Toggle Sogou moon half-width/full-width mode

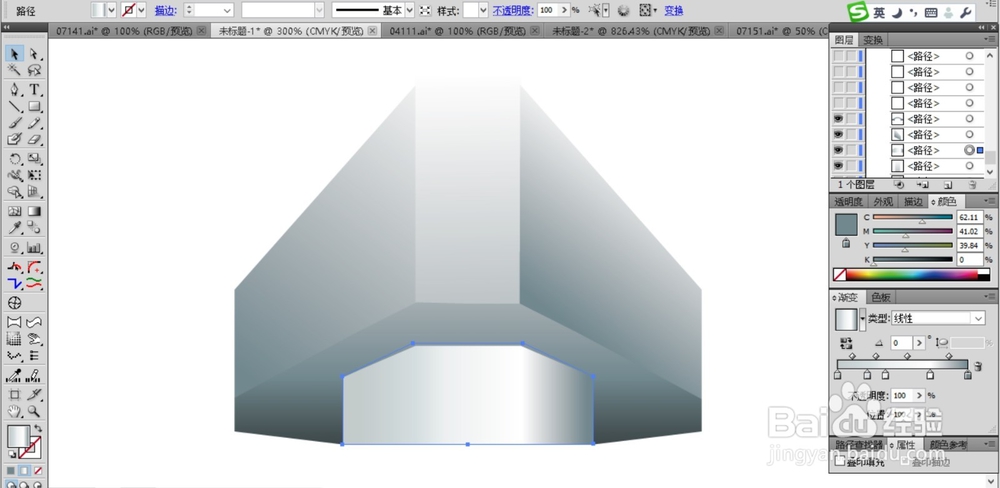(897, 12)
